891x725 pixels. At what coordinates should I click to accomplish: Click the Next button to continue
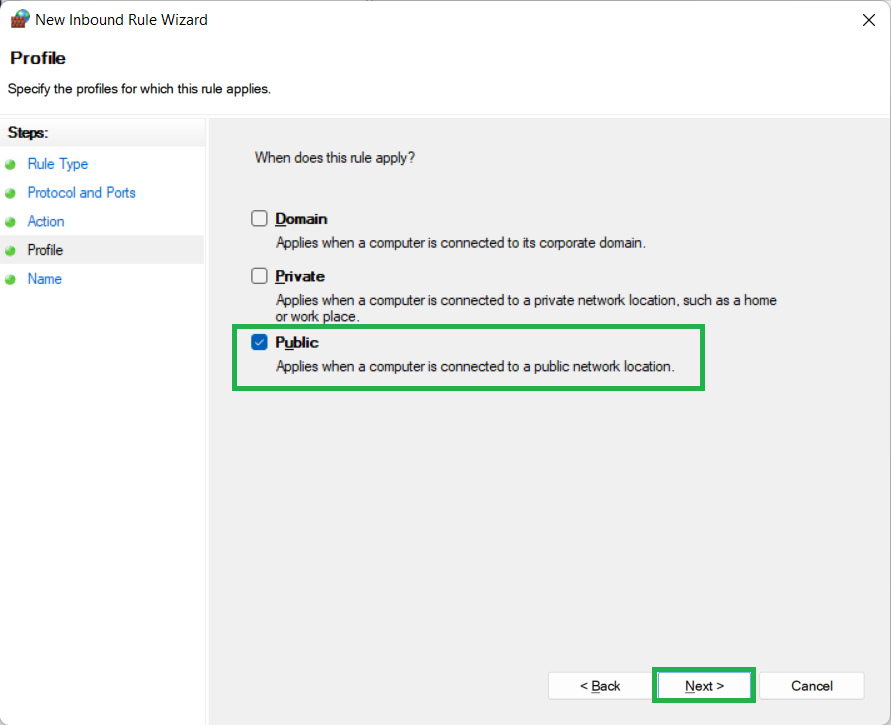coord(703,685)
